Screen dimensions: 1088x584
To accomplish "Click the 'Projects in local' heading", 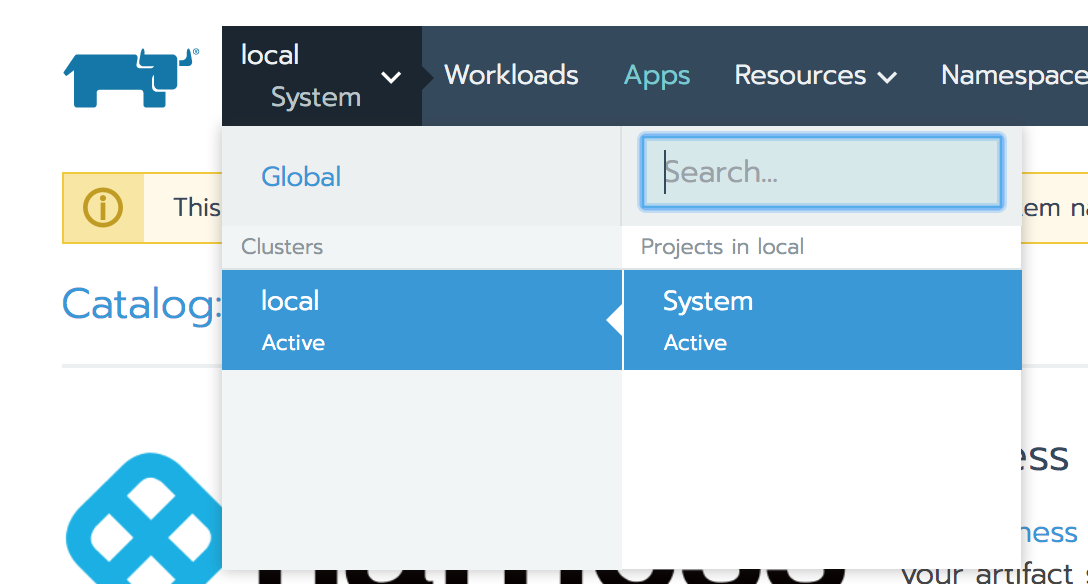I will (722, 247).
